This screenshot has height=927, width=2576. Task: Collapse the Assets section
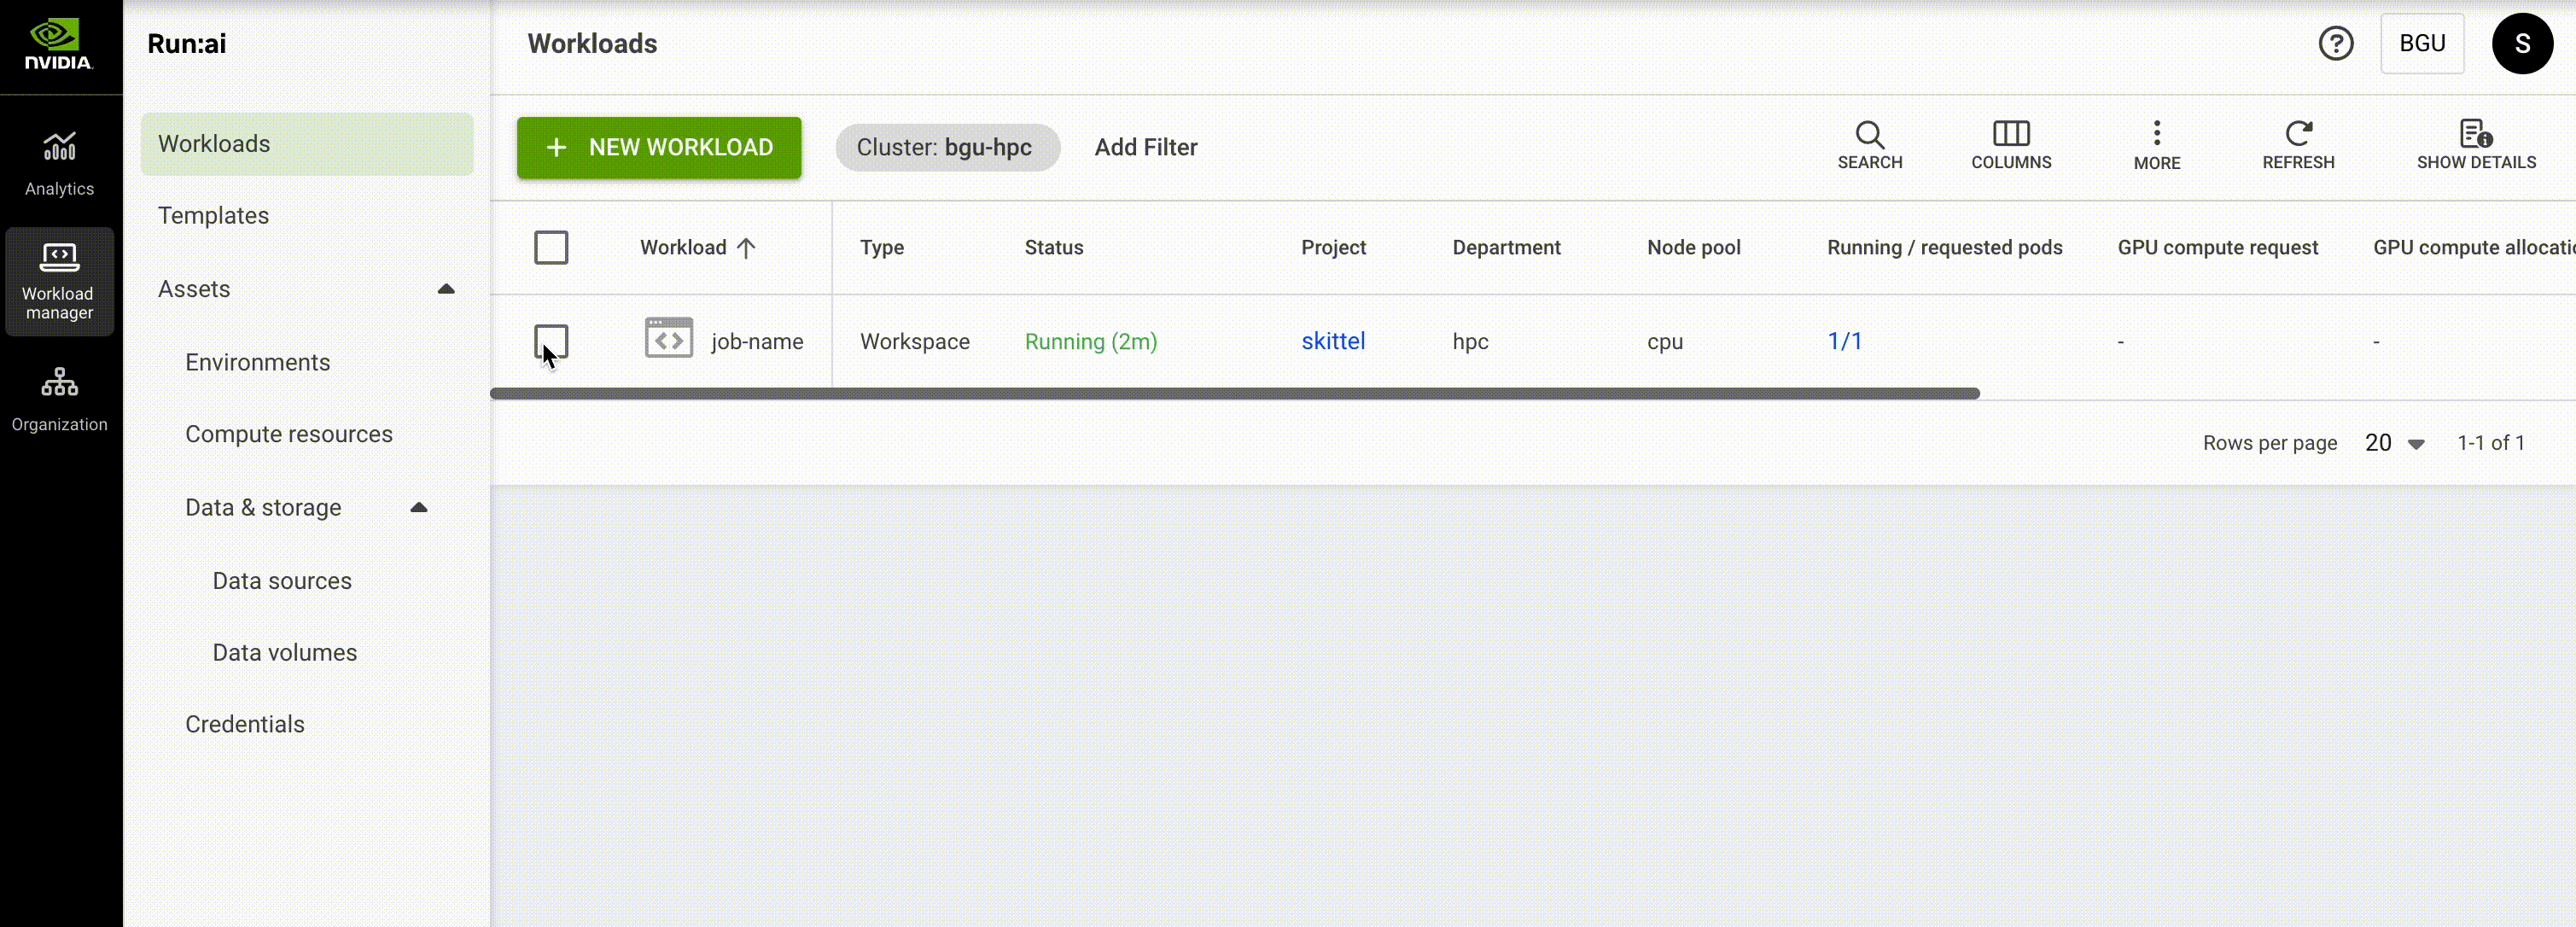coord(446,289)
